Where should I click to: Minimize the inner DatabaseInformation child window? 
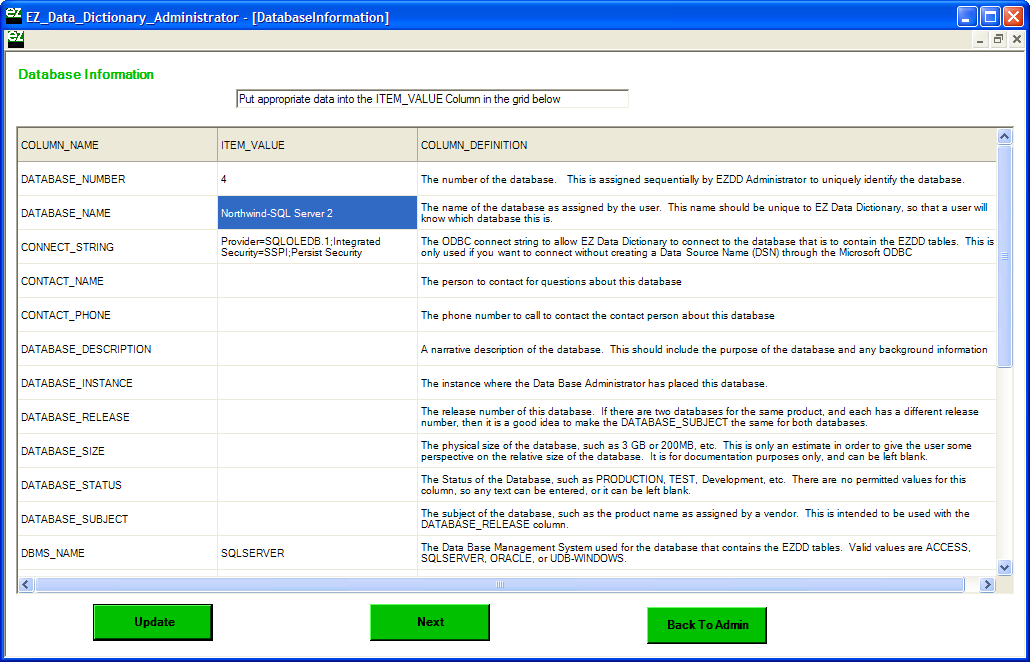tap(980, 39)
